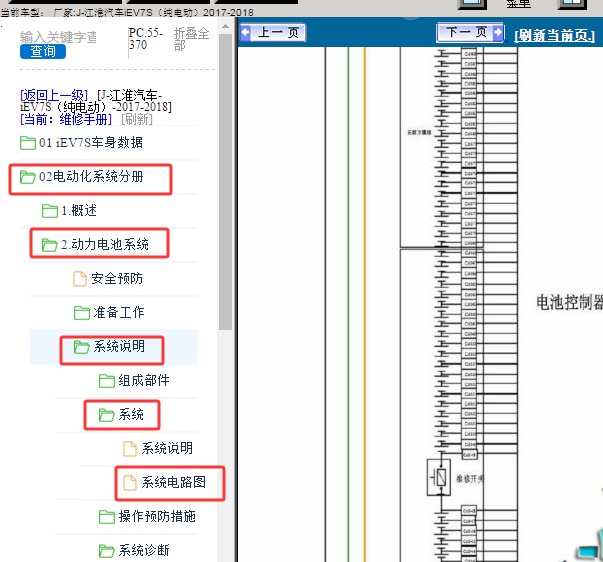Click the left arrow icon on 上一页
603x562 pixels.
tap(246, 32)
